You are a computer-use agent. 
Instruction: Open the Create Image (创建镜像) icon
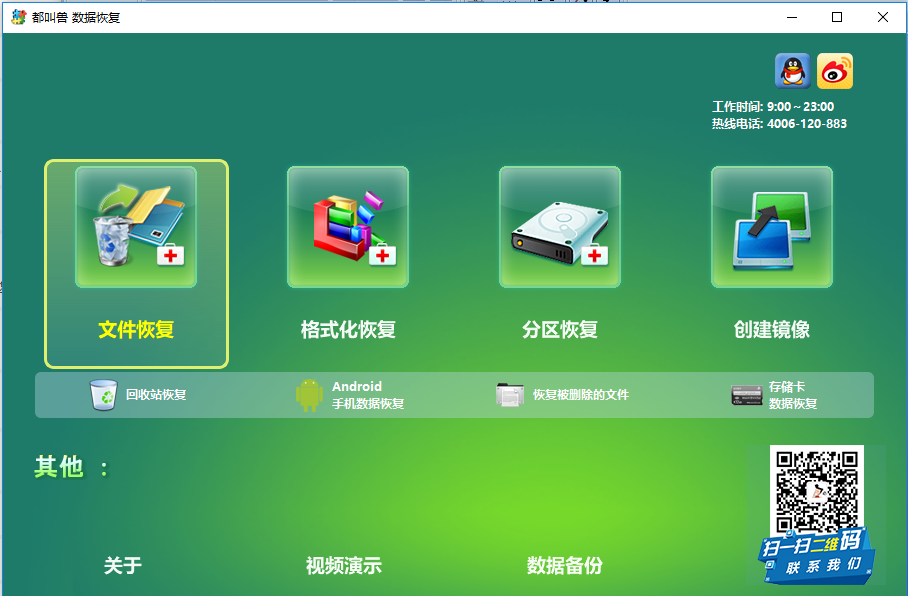[772, 227]
